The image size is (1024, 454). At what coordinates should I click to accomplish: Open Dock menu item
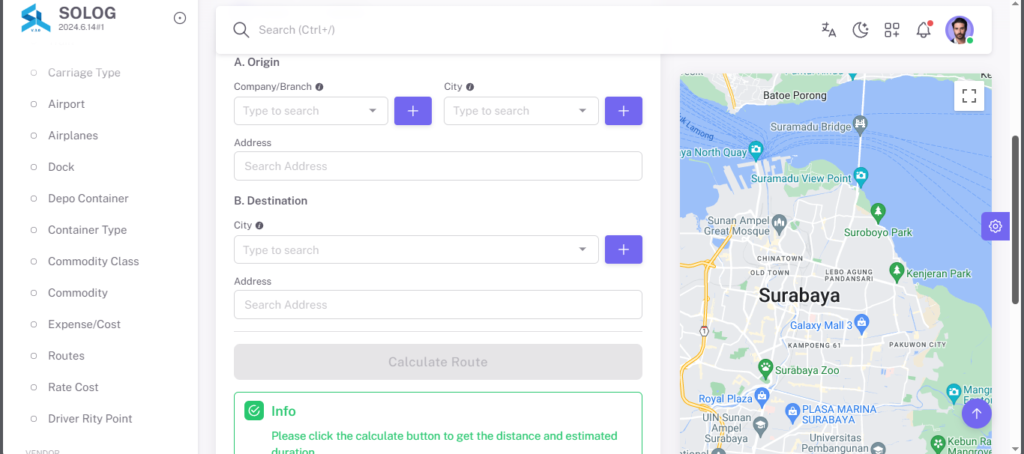click(61, 167)
